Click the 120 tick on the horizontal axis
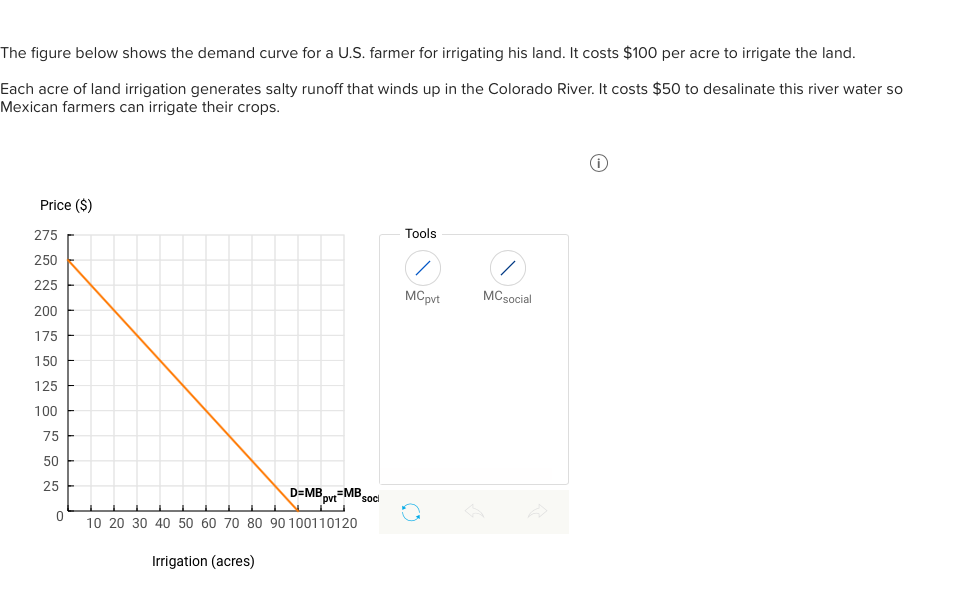 [344, 510]
